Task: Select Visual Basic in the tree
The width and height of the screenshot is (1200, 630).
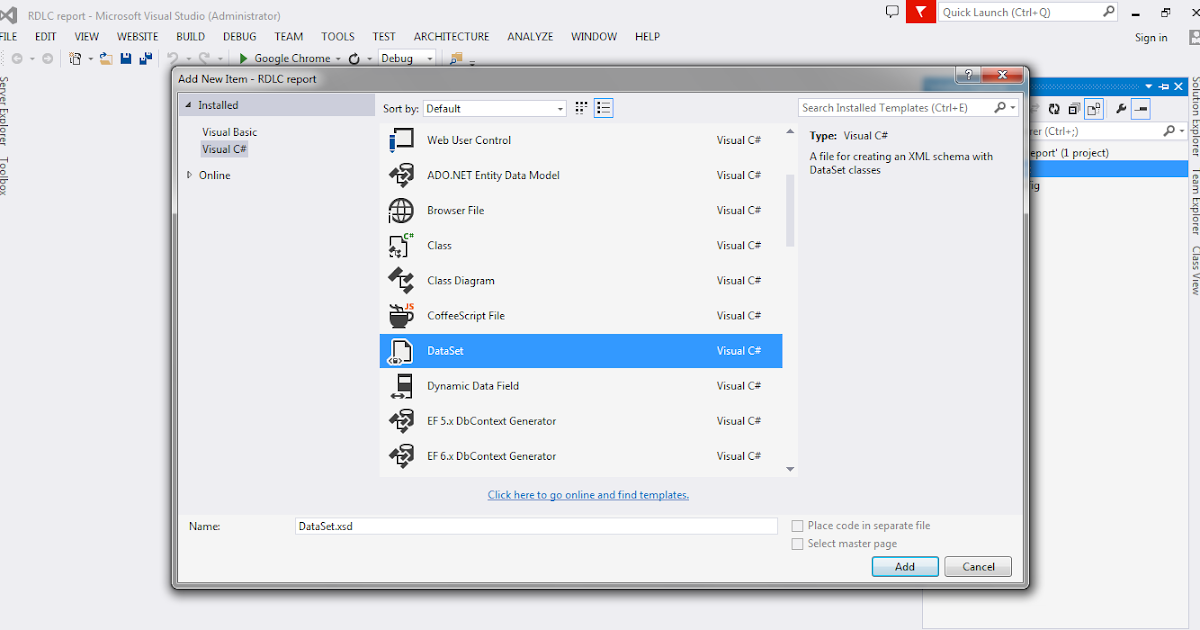Action: [x=230, y=132]
